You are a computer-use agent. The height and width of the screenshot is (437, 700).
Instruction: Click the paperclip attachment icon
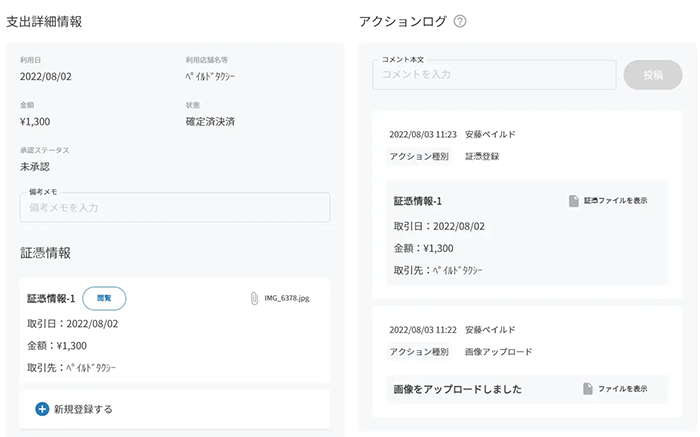255,298
